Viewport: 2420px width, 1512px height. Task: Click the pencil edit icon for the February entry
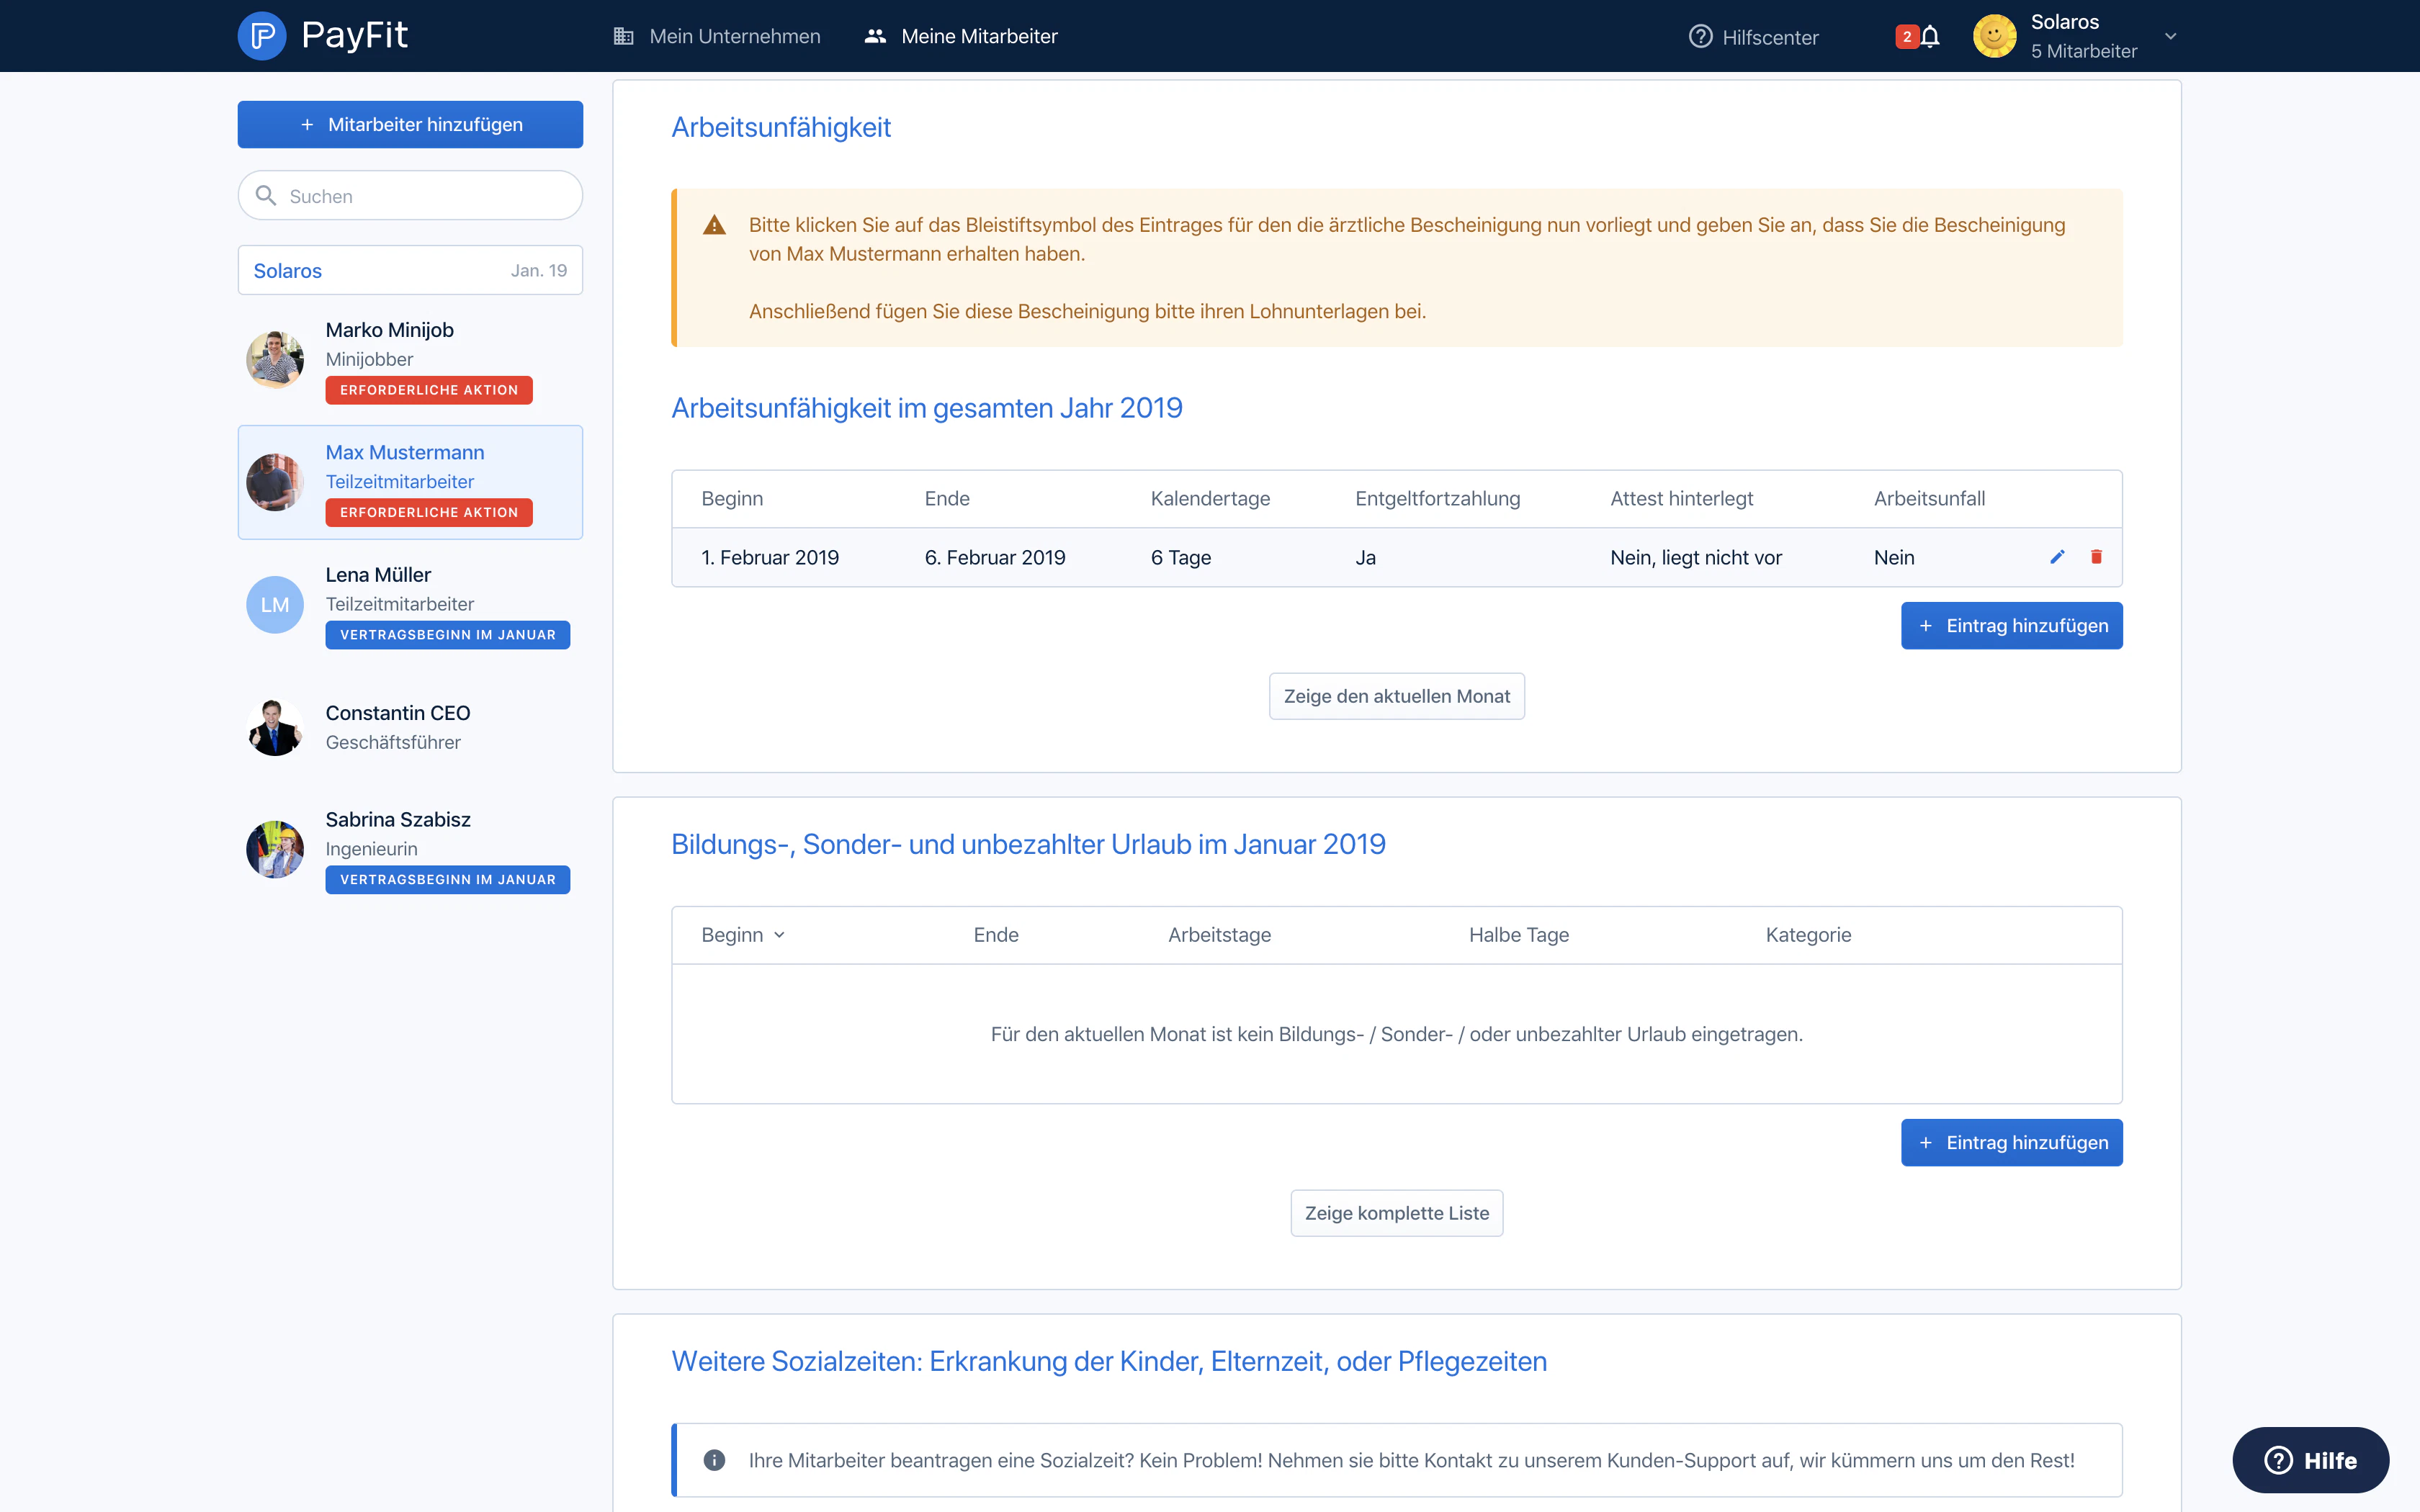[2057, 557]
